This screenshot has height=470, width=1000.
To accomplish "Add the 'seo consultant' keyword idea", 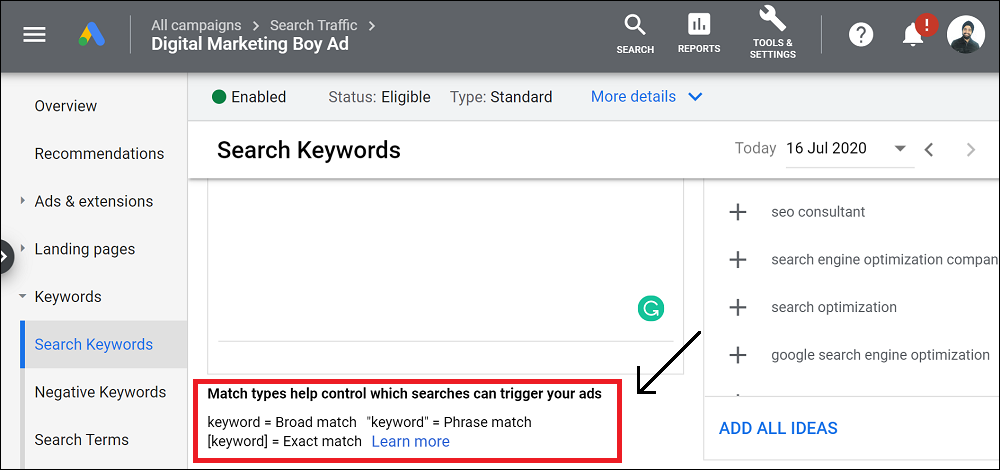I will click(x=738, y=212).
